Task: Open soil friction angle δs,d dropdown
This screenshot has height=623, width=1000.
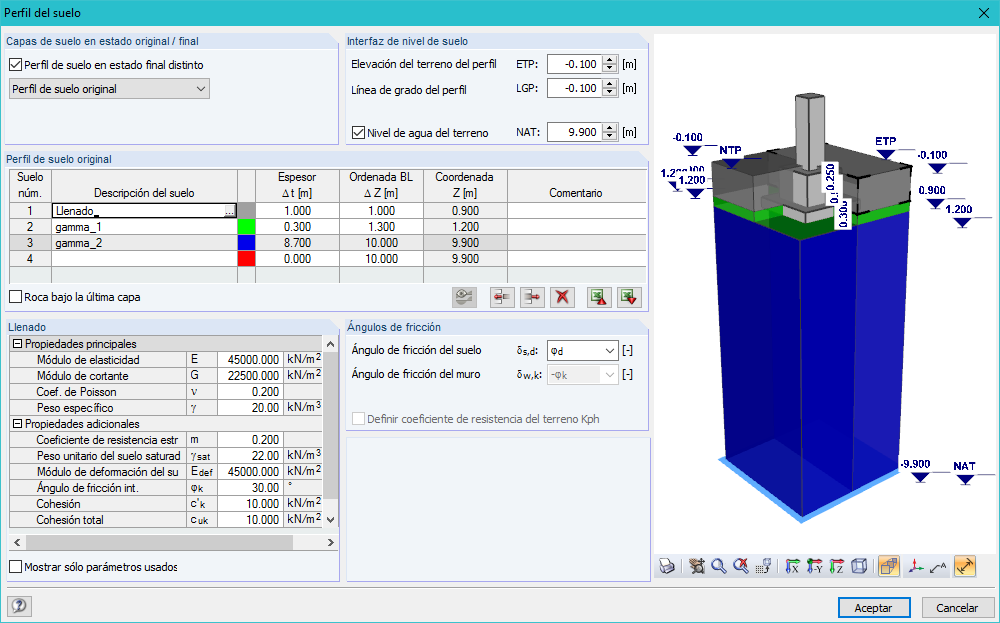Action: click(x=582, y=351)
